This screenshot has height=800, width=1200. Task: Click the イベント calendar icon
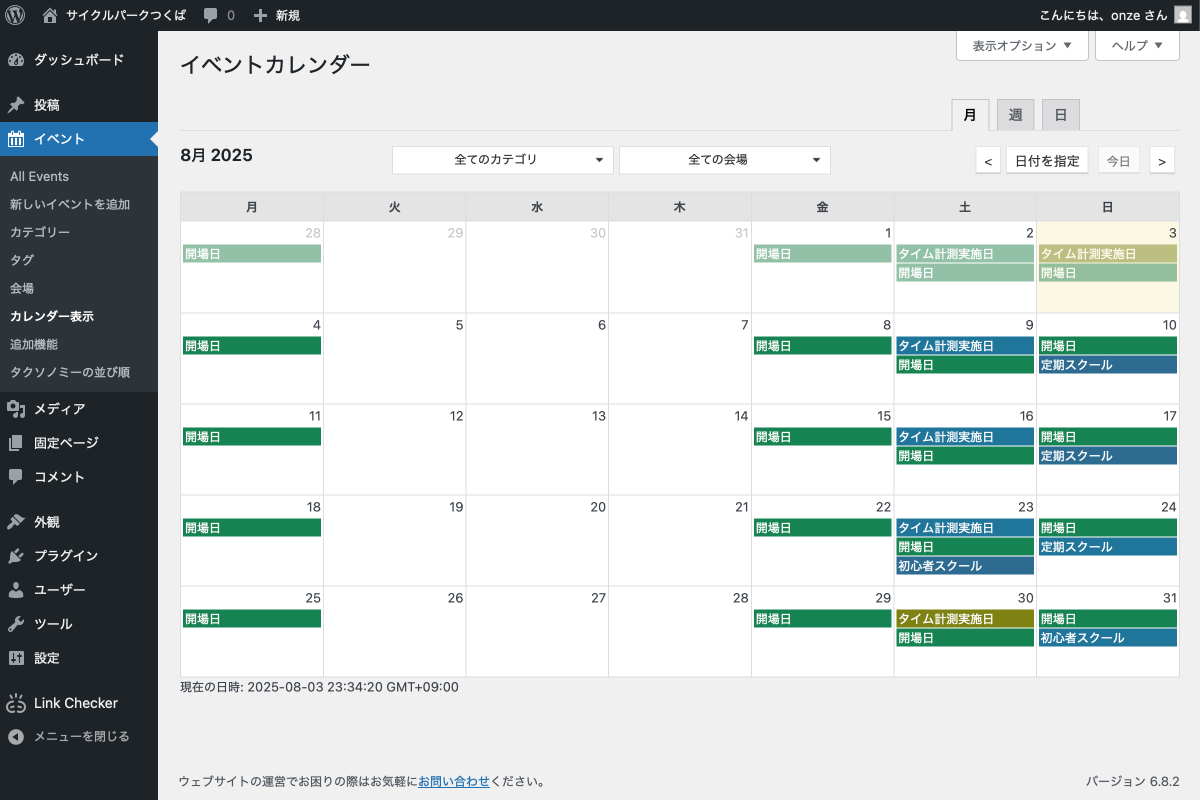(x=16, y=139)
